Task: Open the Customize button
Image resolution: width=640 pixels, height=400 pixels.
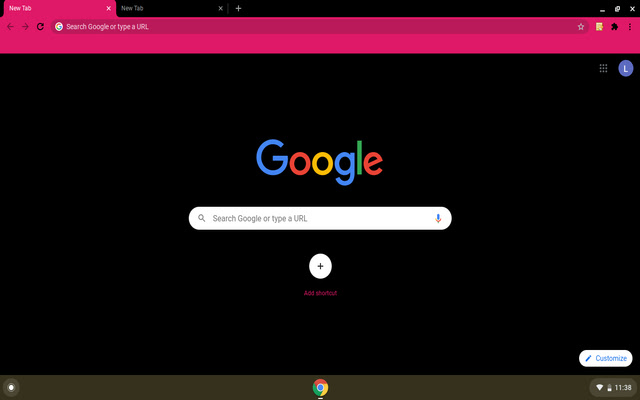Action: pyautogui.click(x=606, y=358)
